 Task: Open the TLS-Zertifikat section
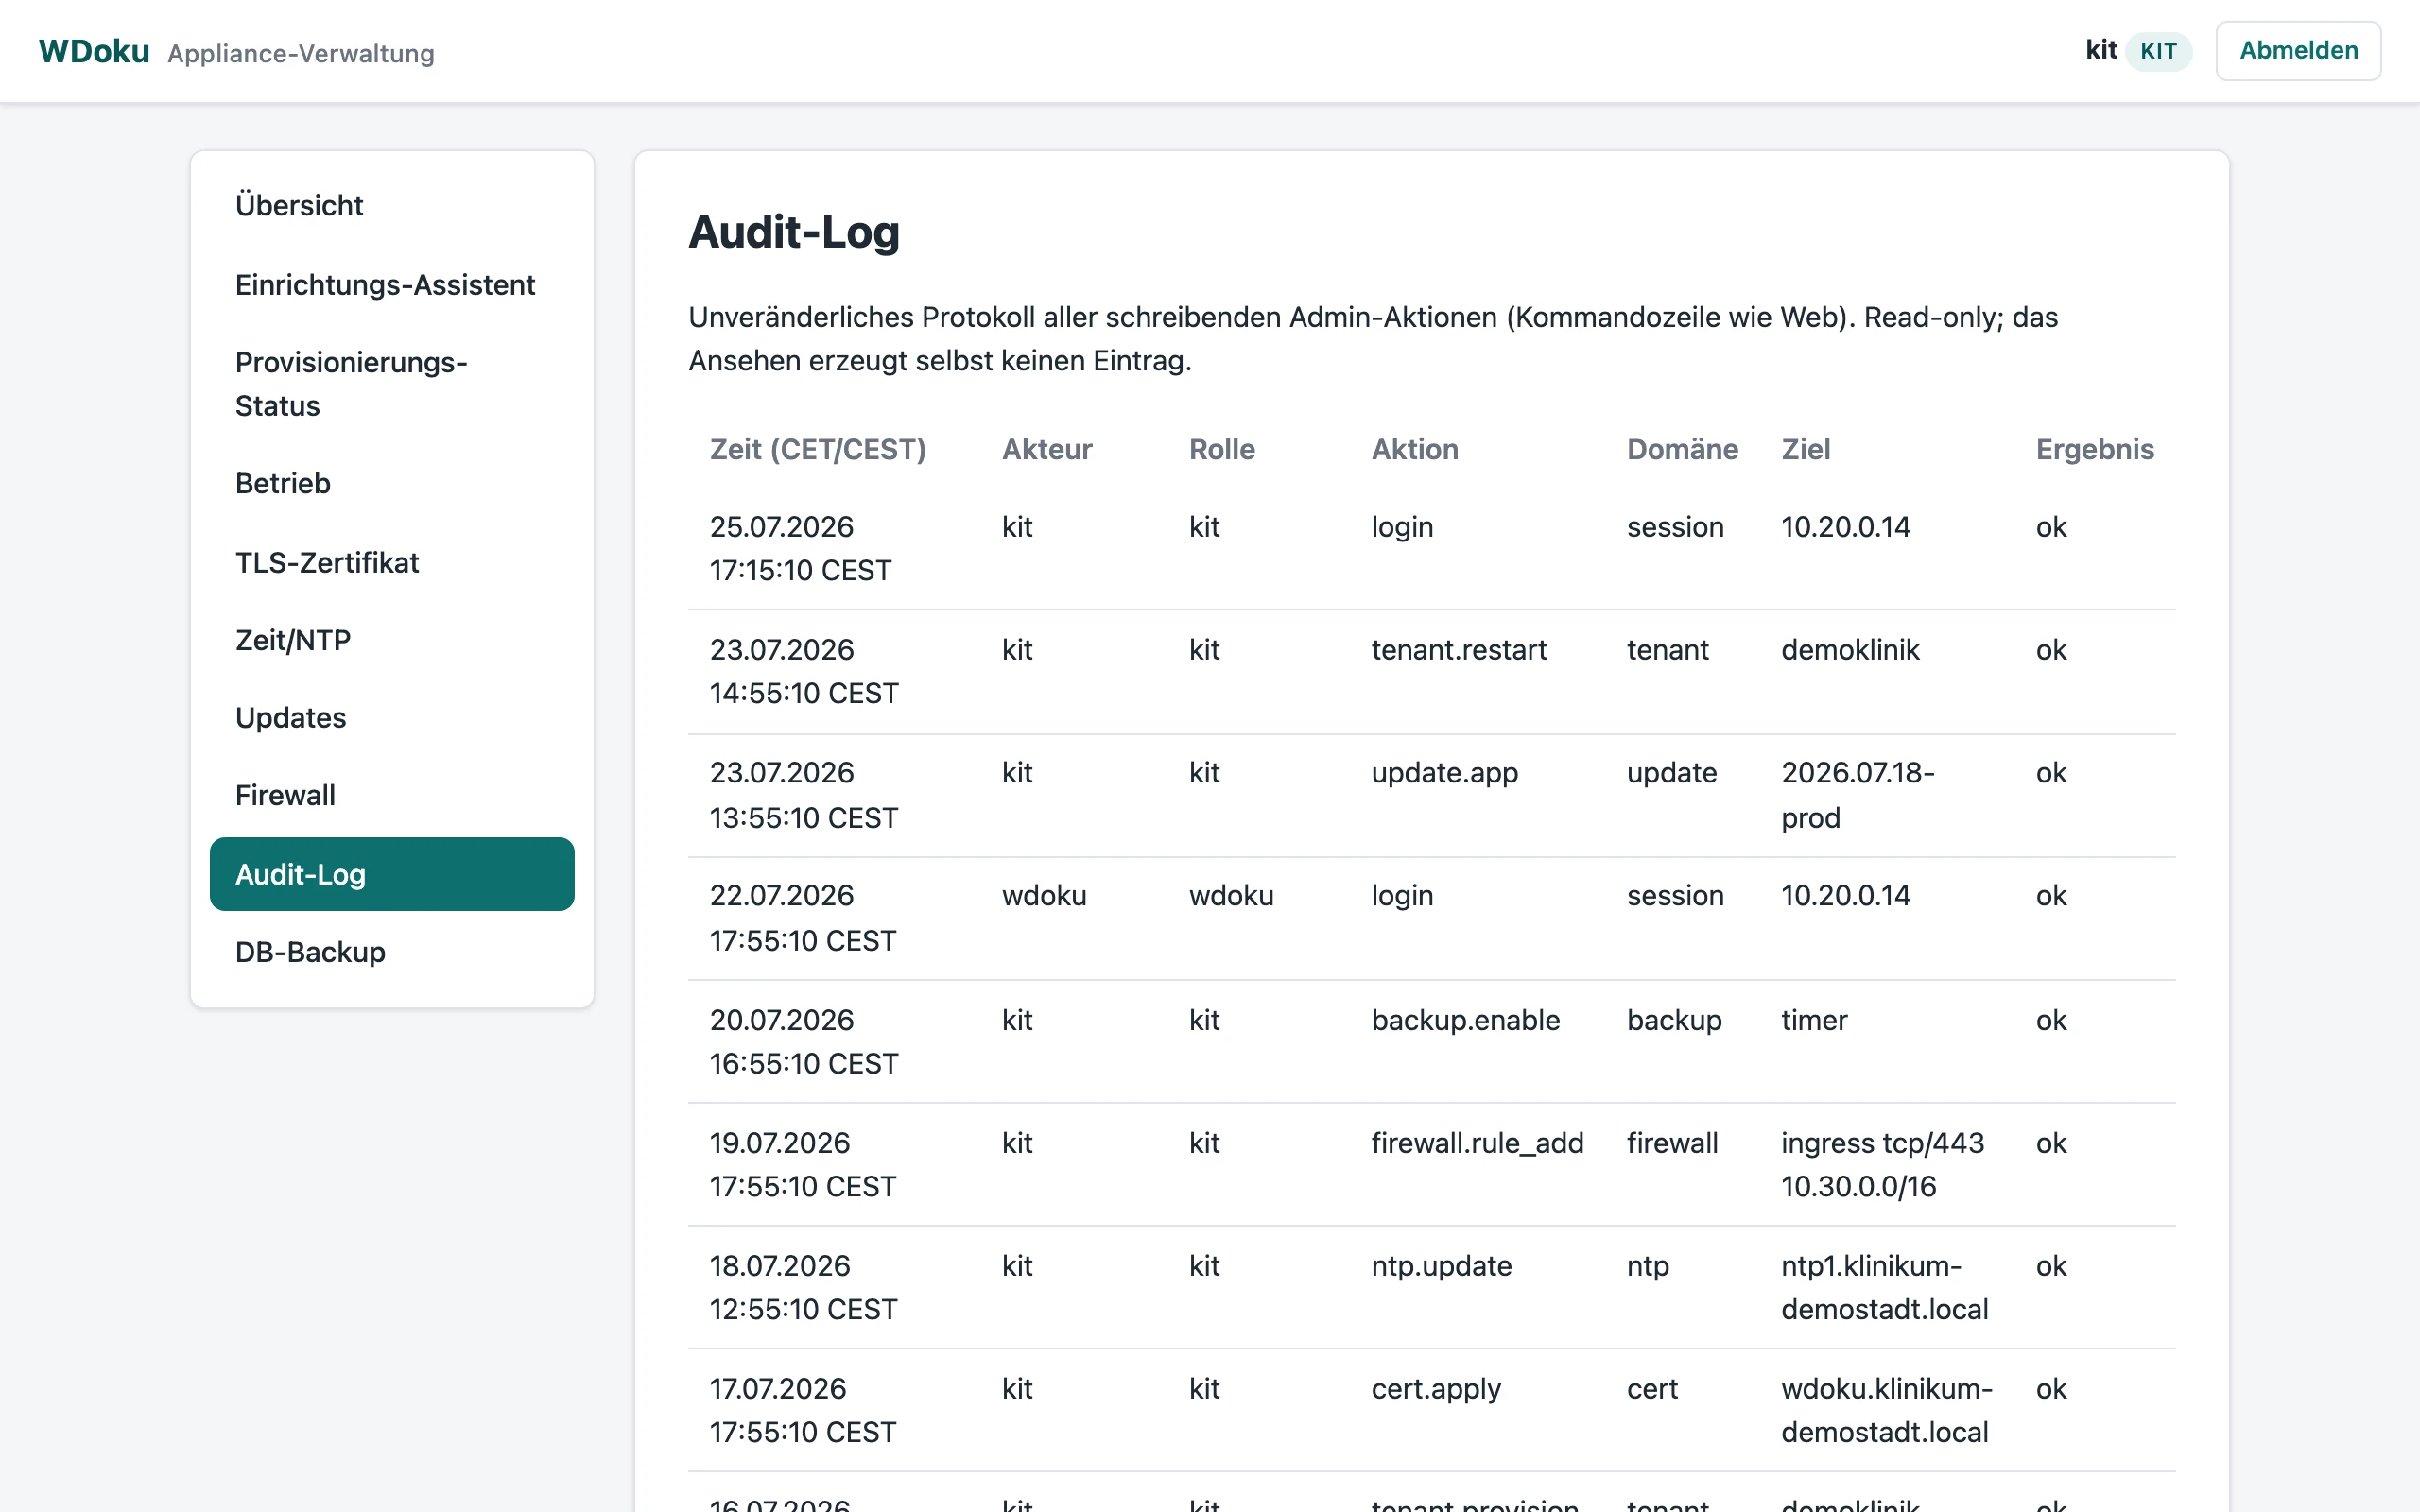pos(392,562)
